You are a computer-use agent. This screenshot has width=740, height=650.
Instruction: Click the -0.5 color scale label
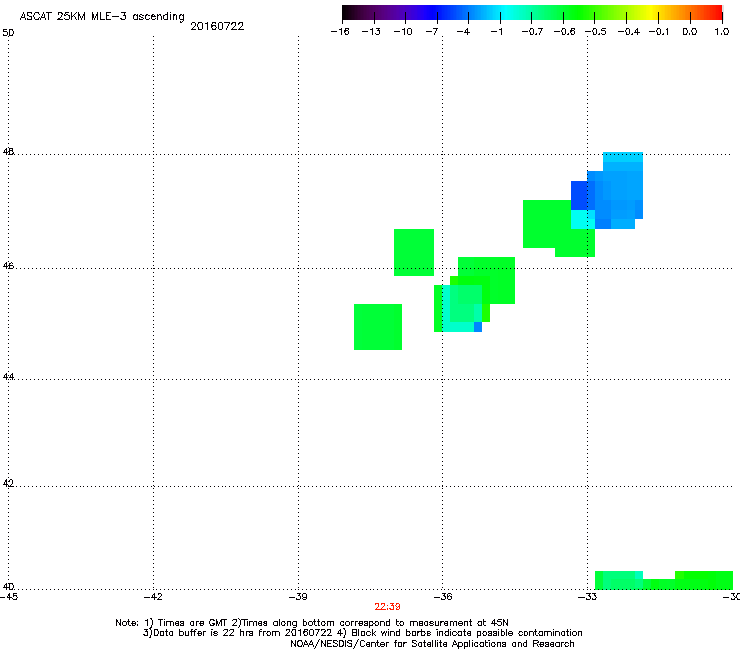(596, 32)
